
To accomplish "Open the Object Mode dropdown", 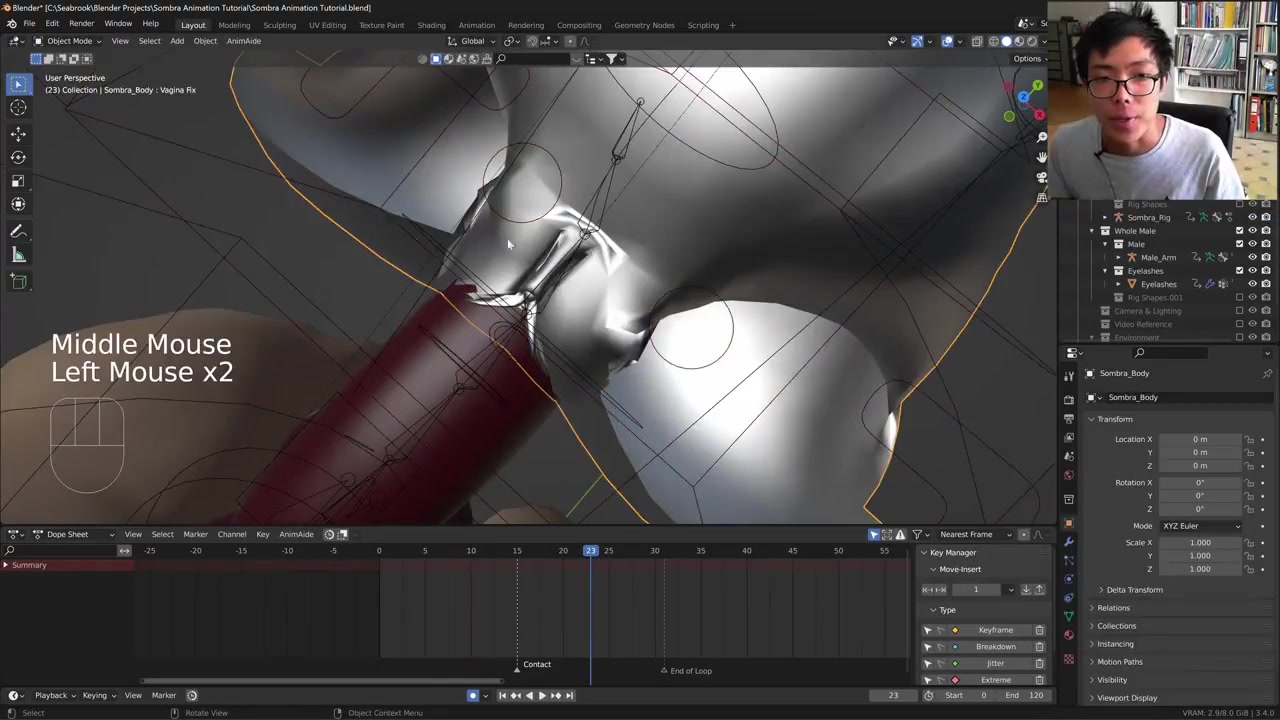I will pos(68,41).
